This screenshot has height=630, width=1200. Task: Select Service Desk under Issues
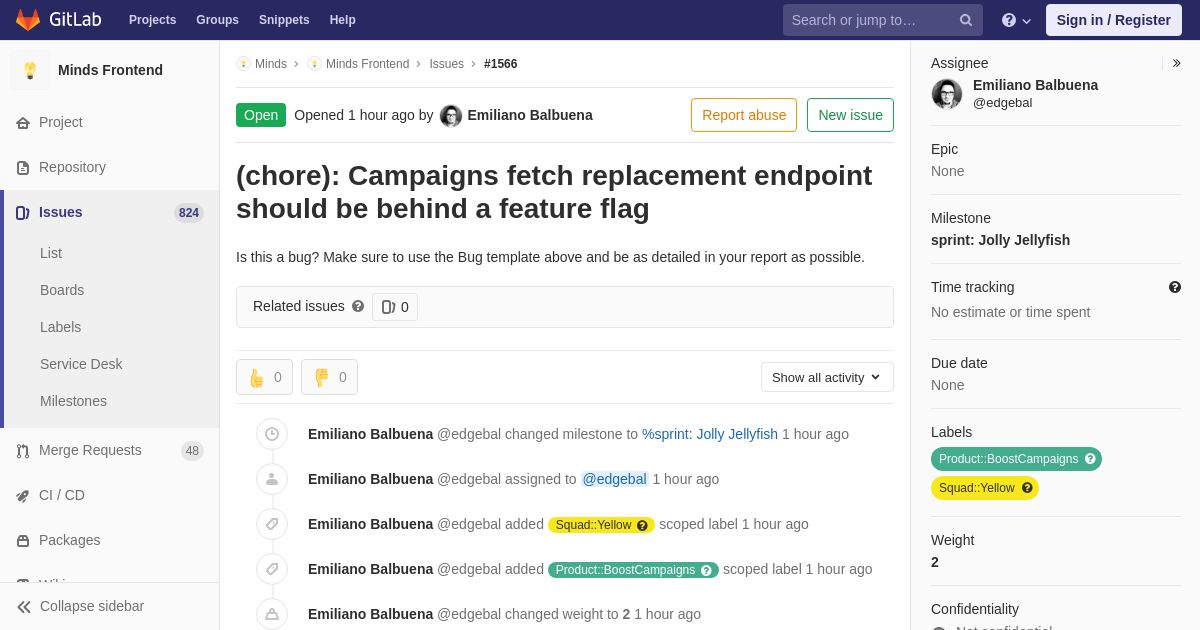(81, 364)
